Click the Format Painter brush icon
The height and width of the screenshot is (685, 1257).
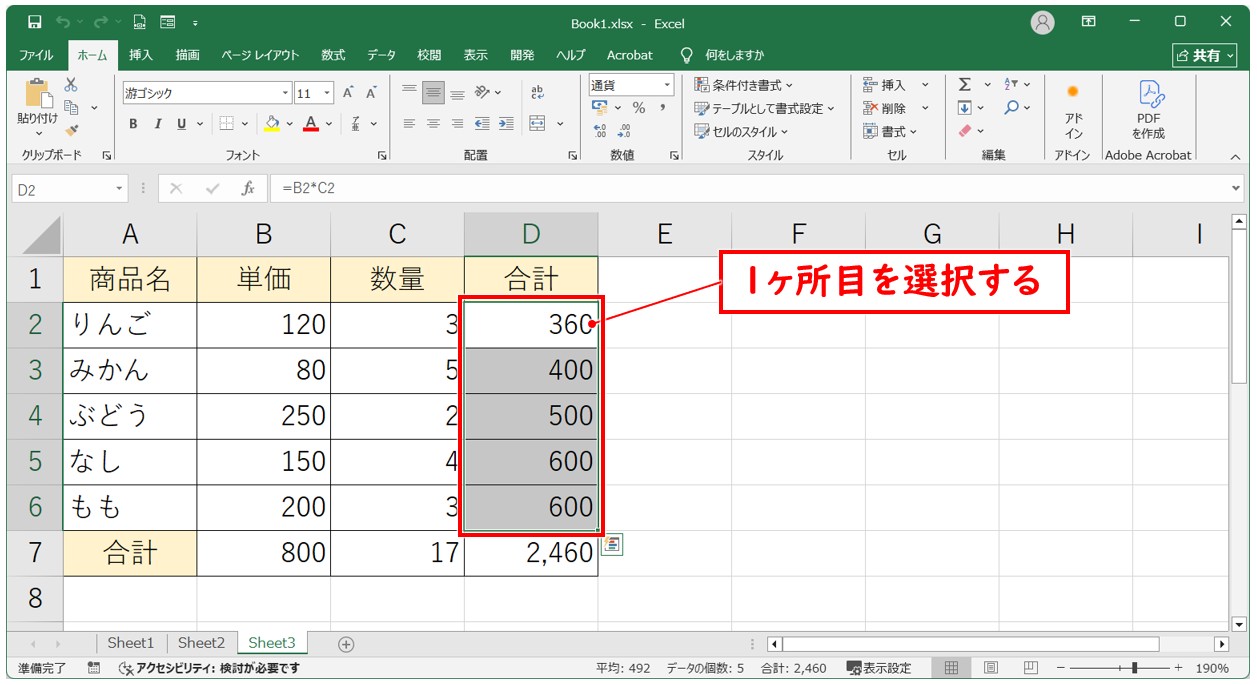pyautogui.click(x=71, y=129)
